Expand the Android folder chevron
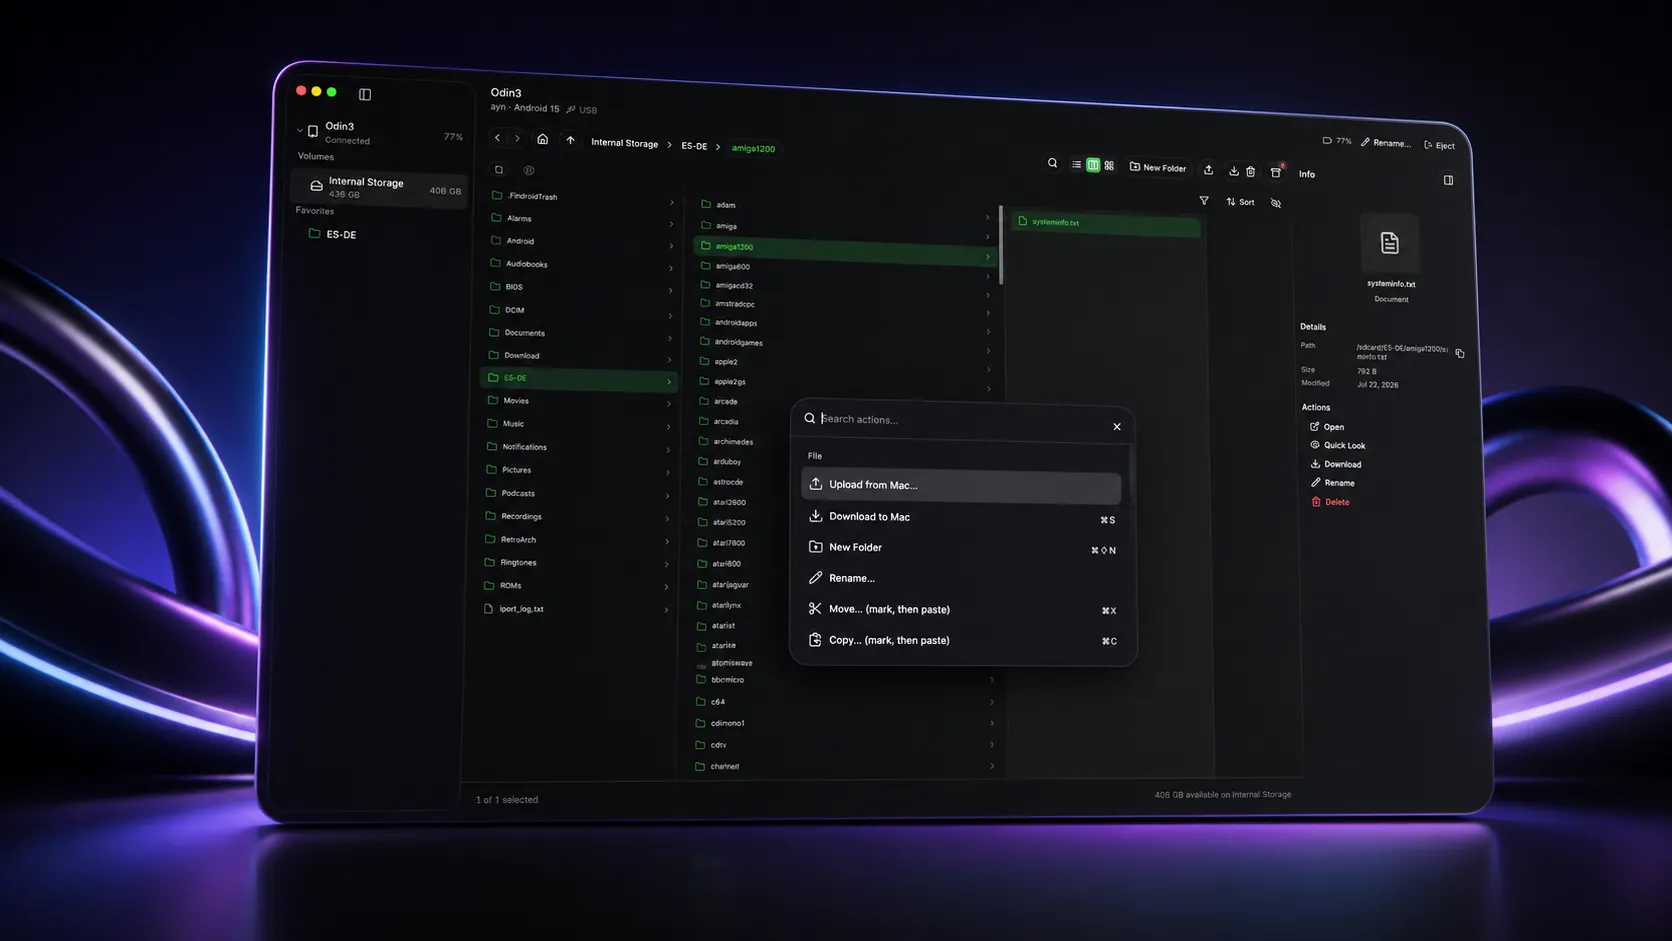The height and width of the screenshot is (941, 1672). click(x=671, y=246)
